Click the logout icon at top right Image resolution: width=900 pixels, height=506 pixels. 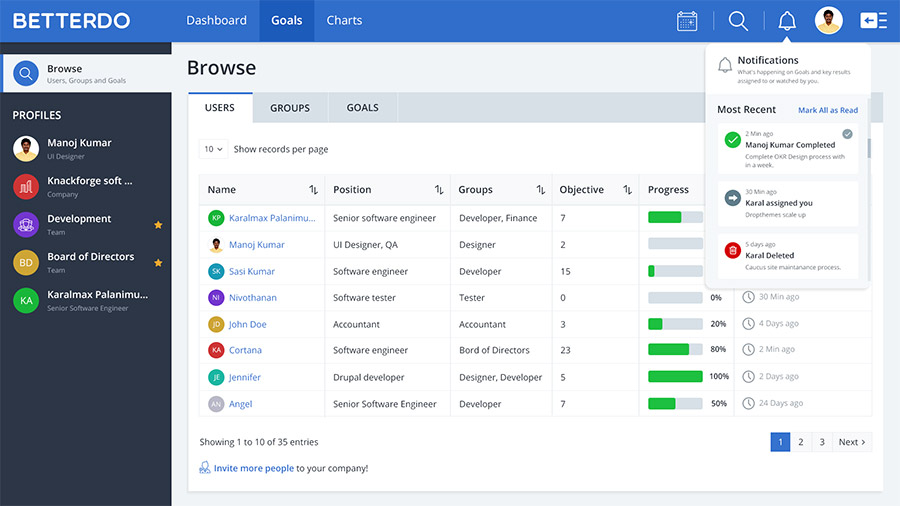(x=874, y=21)
